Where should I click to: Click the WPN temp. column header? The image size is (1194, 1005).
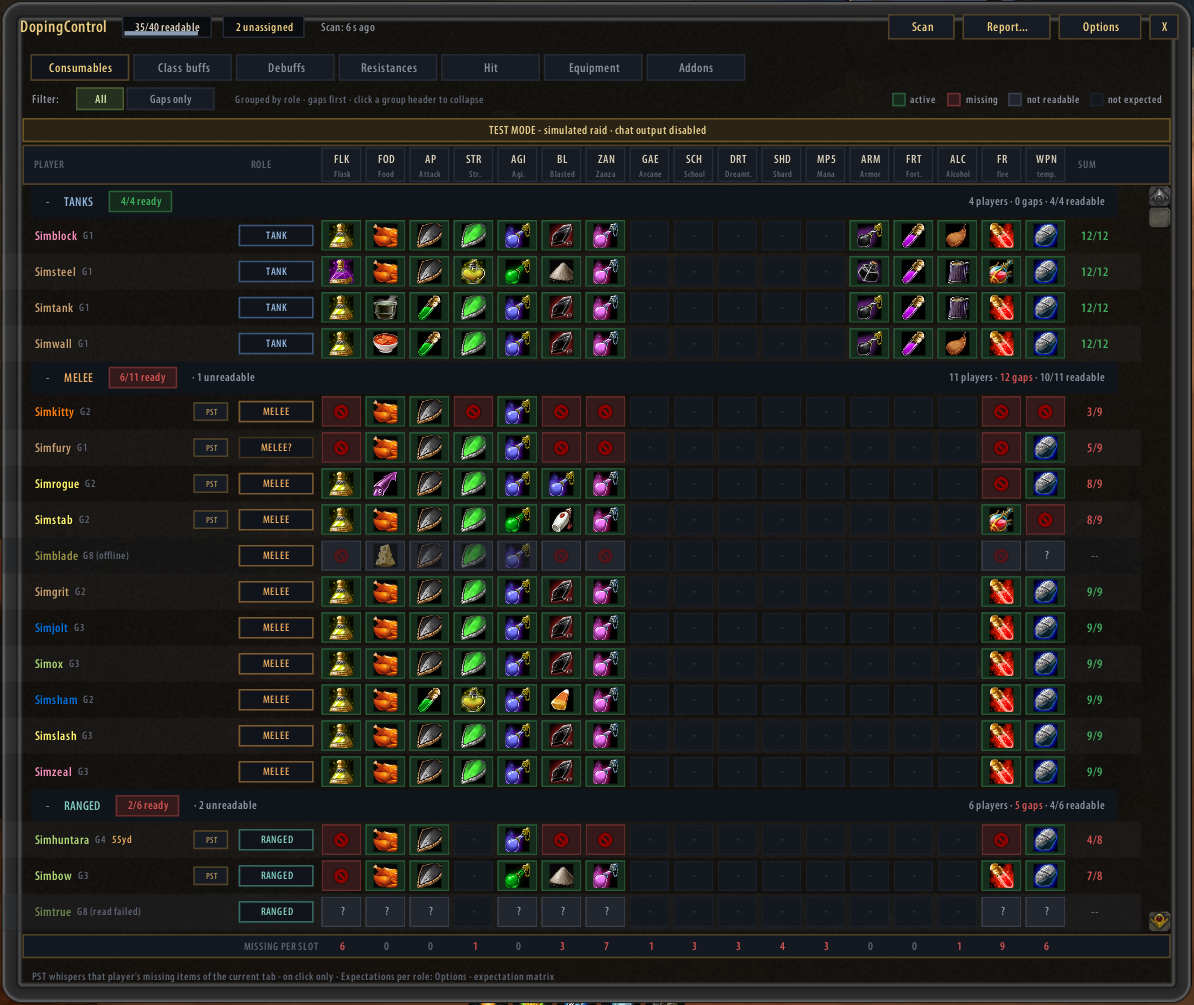coord(1046,164)
